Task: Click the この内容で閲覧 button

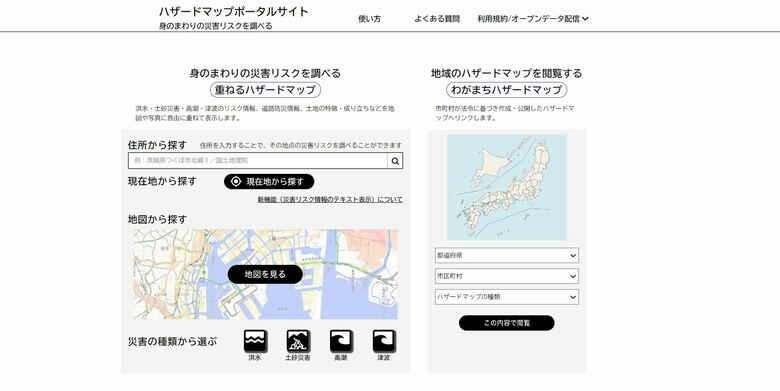Action: [x=506, y=323]
